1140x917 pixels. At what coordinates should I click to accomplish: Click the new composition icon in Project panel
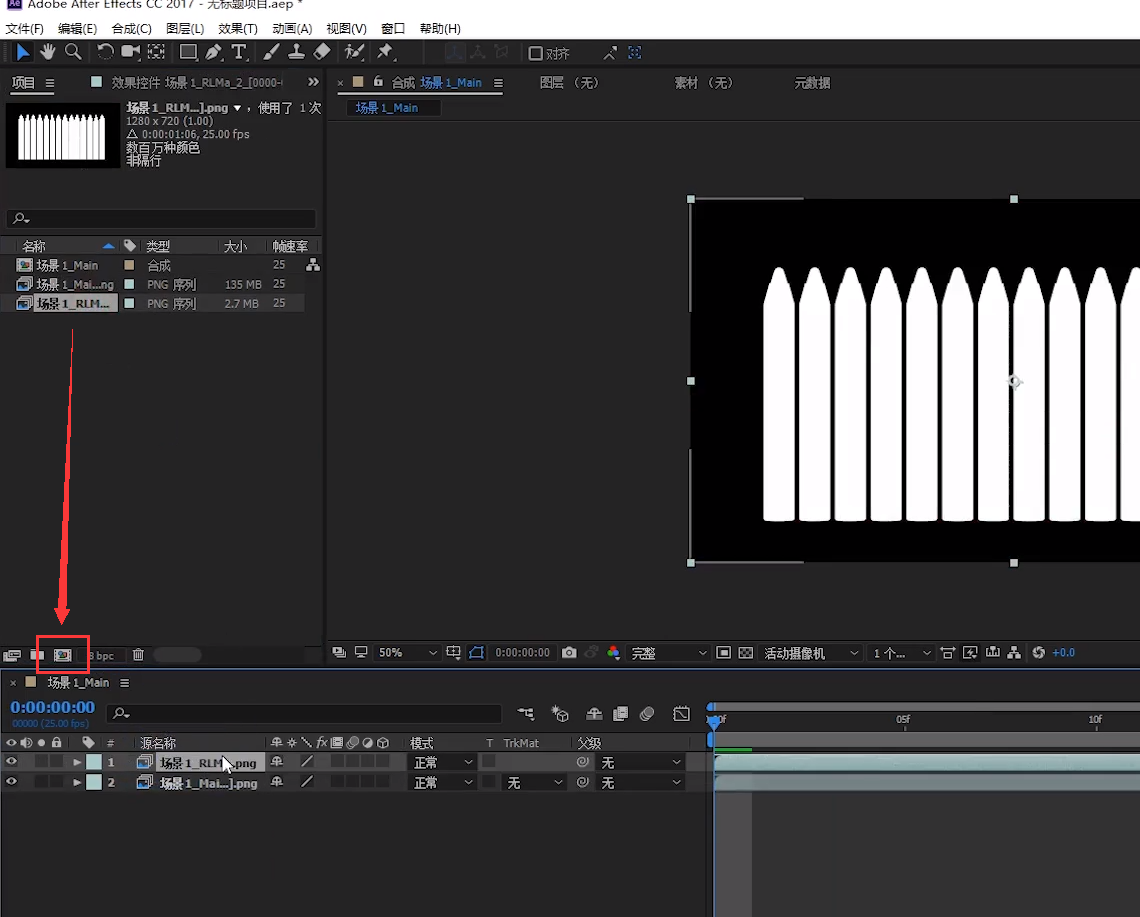tap(63, 655)
